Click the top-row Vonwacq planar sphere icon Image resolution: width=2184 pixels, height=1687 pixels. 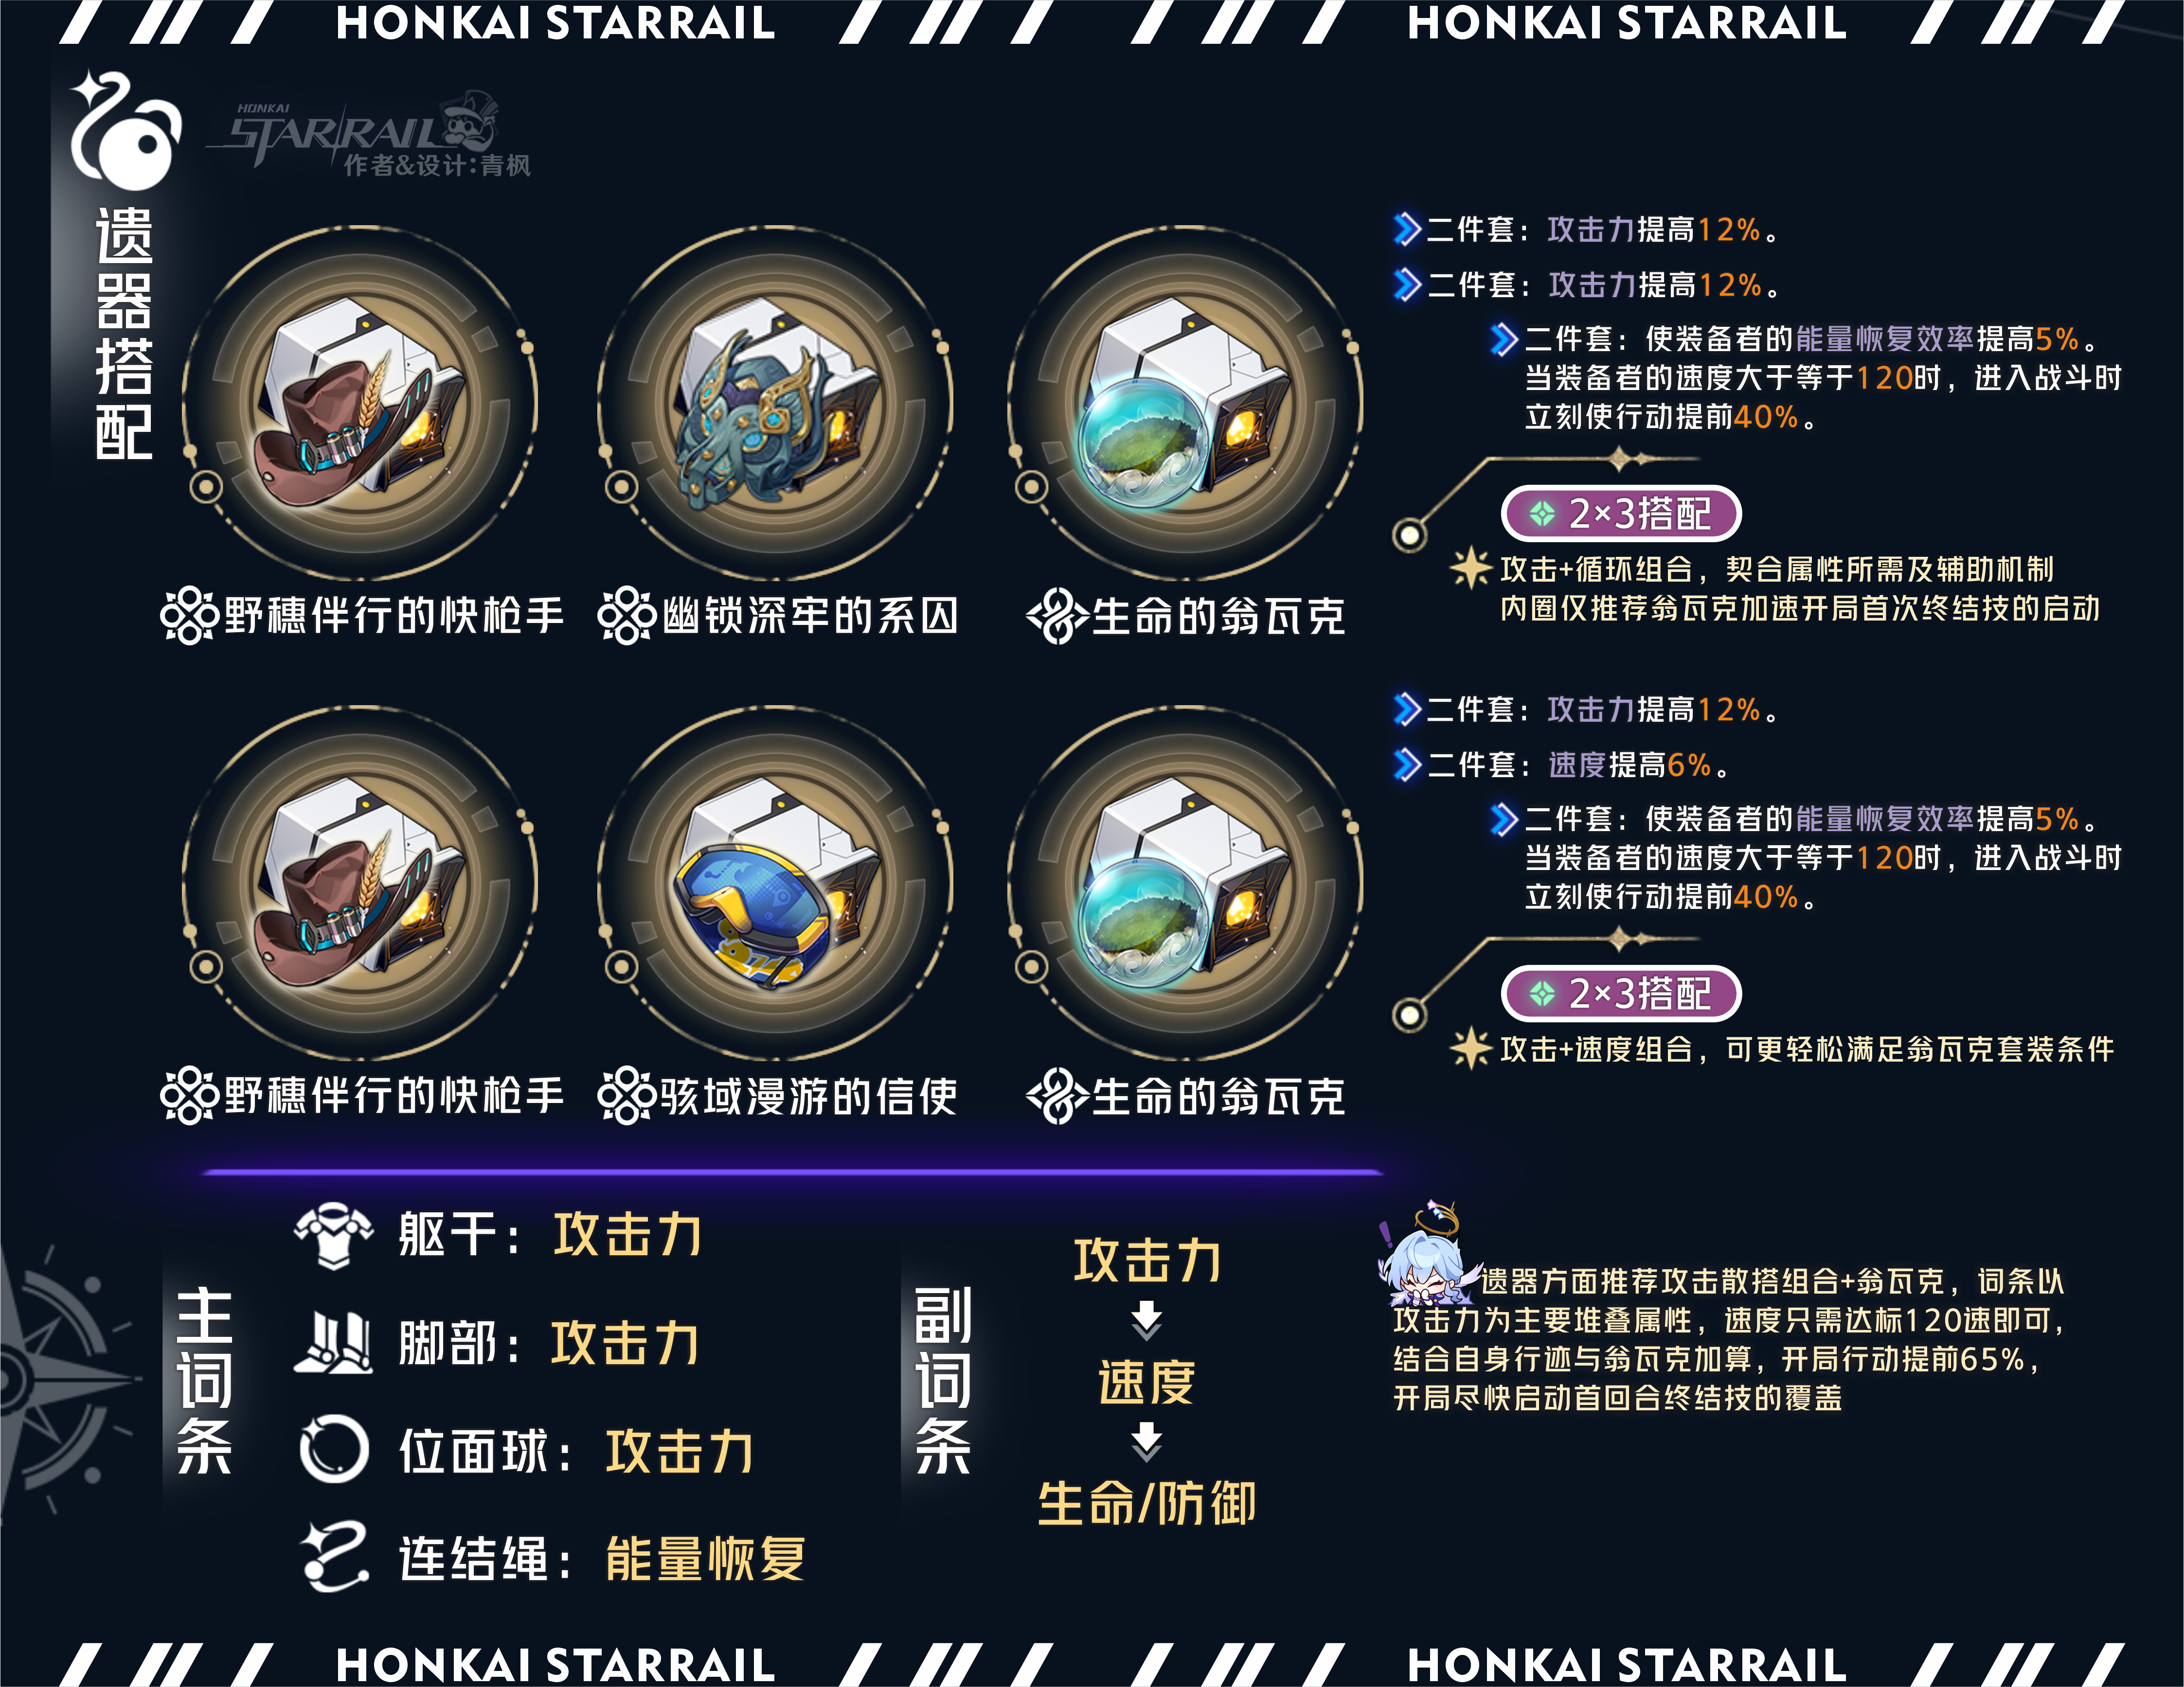[1186, 405]
